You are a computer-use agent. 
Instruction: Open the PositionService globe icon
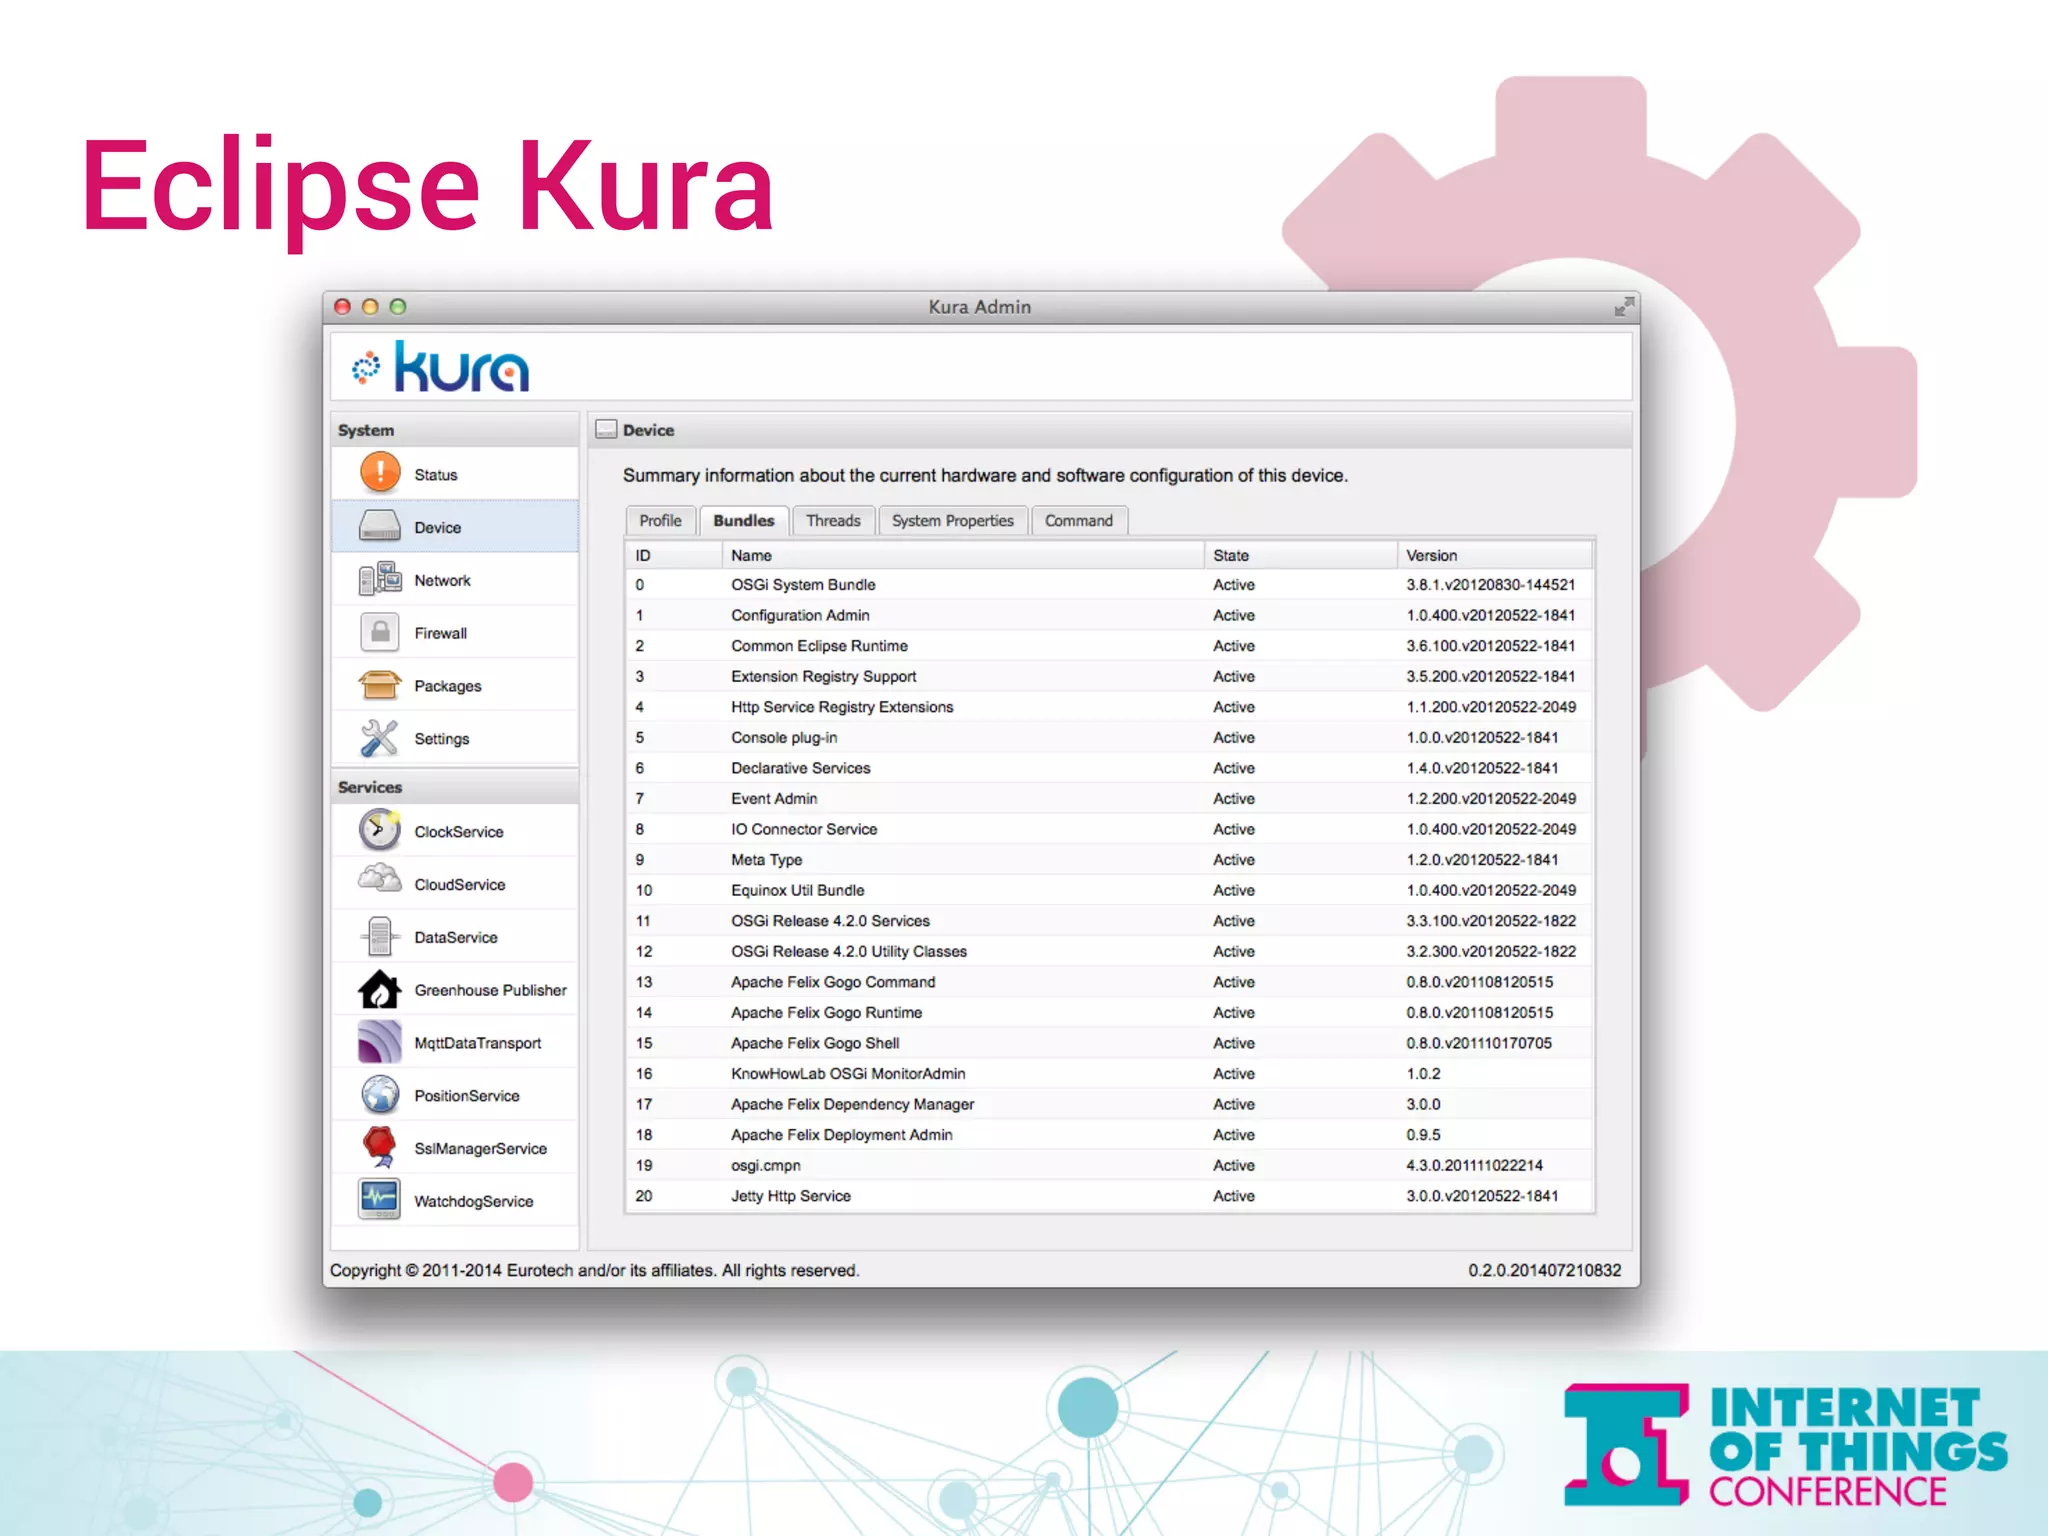380,1095
